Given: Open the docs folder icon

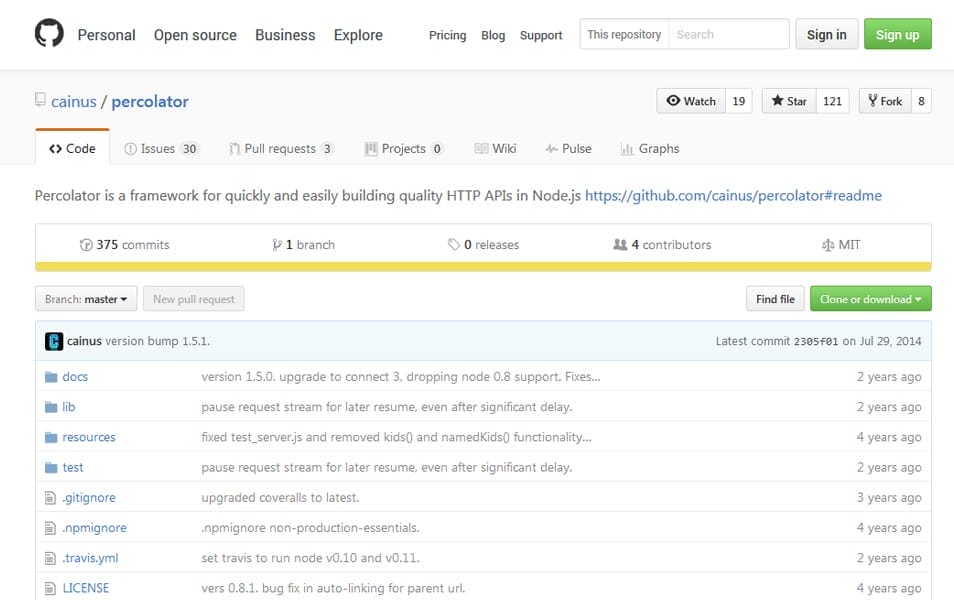Looking at the screenshot, I should pos(51,377).
